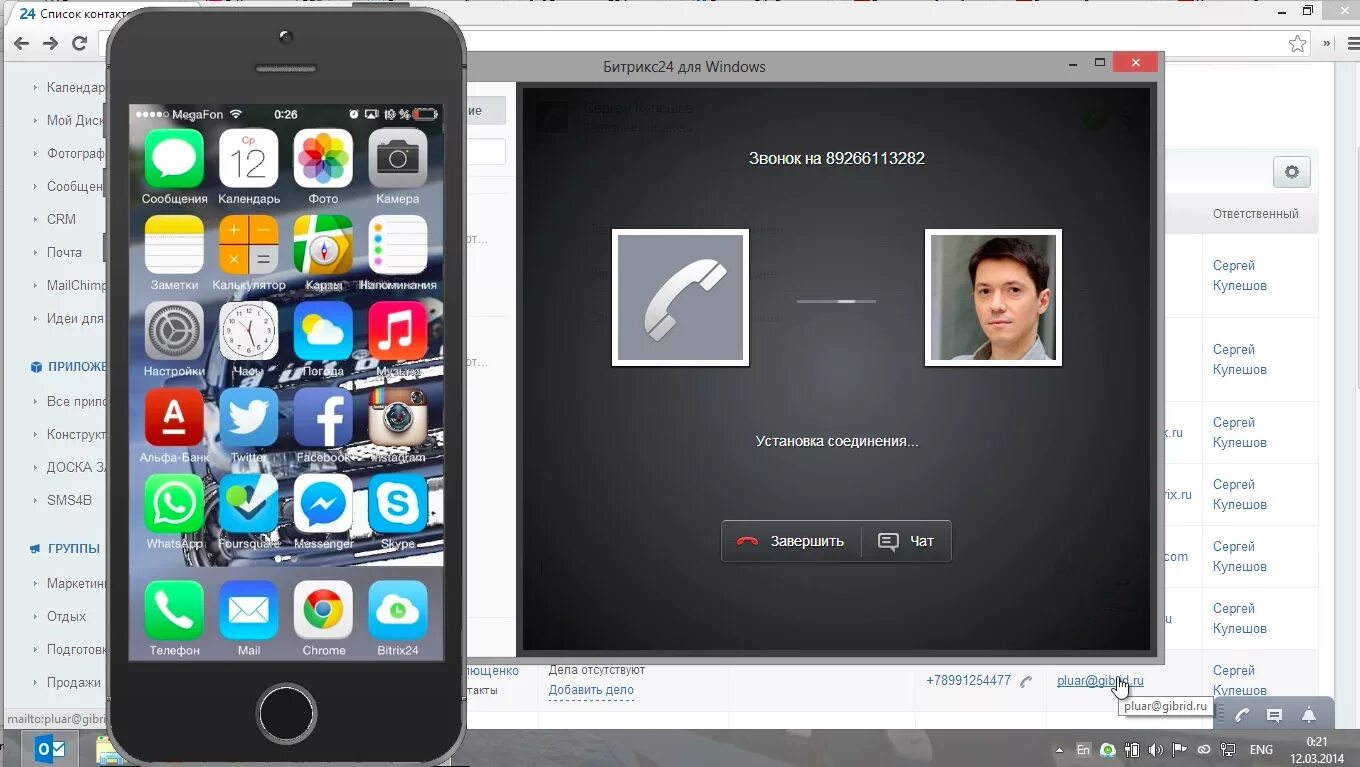The image size is (1360, 767).
Task: Open Chrome from the phone dock
Action: pos(323,610)
